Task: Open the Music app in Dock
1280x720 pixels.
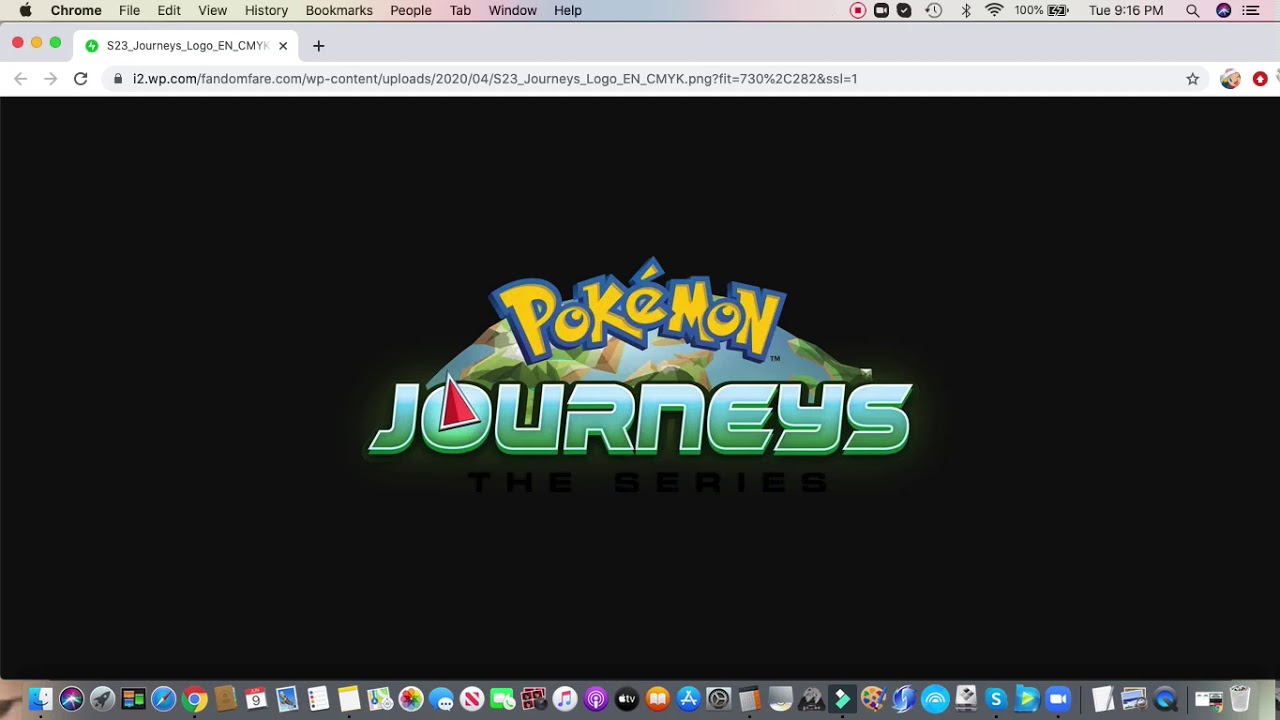Action: point(565,699)
